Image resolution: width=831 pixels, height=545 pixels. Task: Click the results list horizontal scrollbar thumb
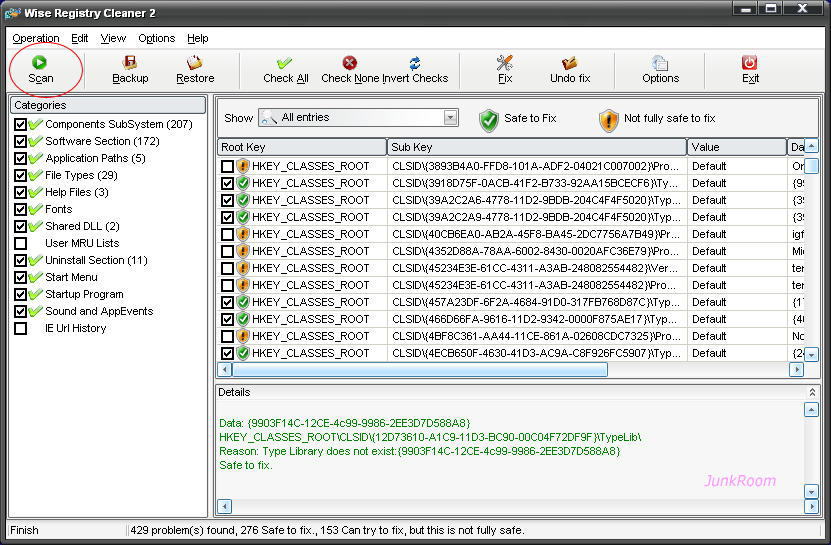pyautogui.click(x=420, y=370)
